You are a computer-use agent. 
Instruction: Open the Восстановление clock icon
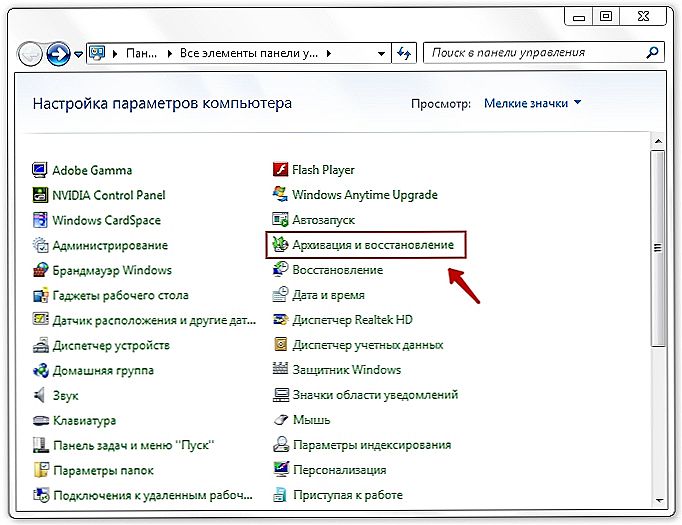280,270
